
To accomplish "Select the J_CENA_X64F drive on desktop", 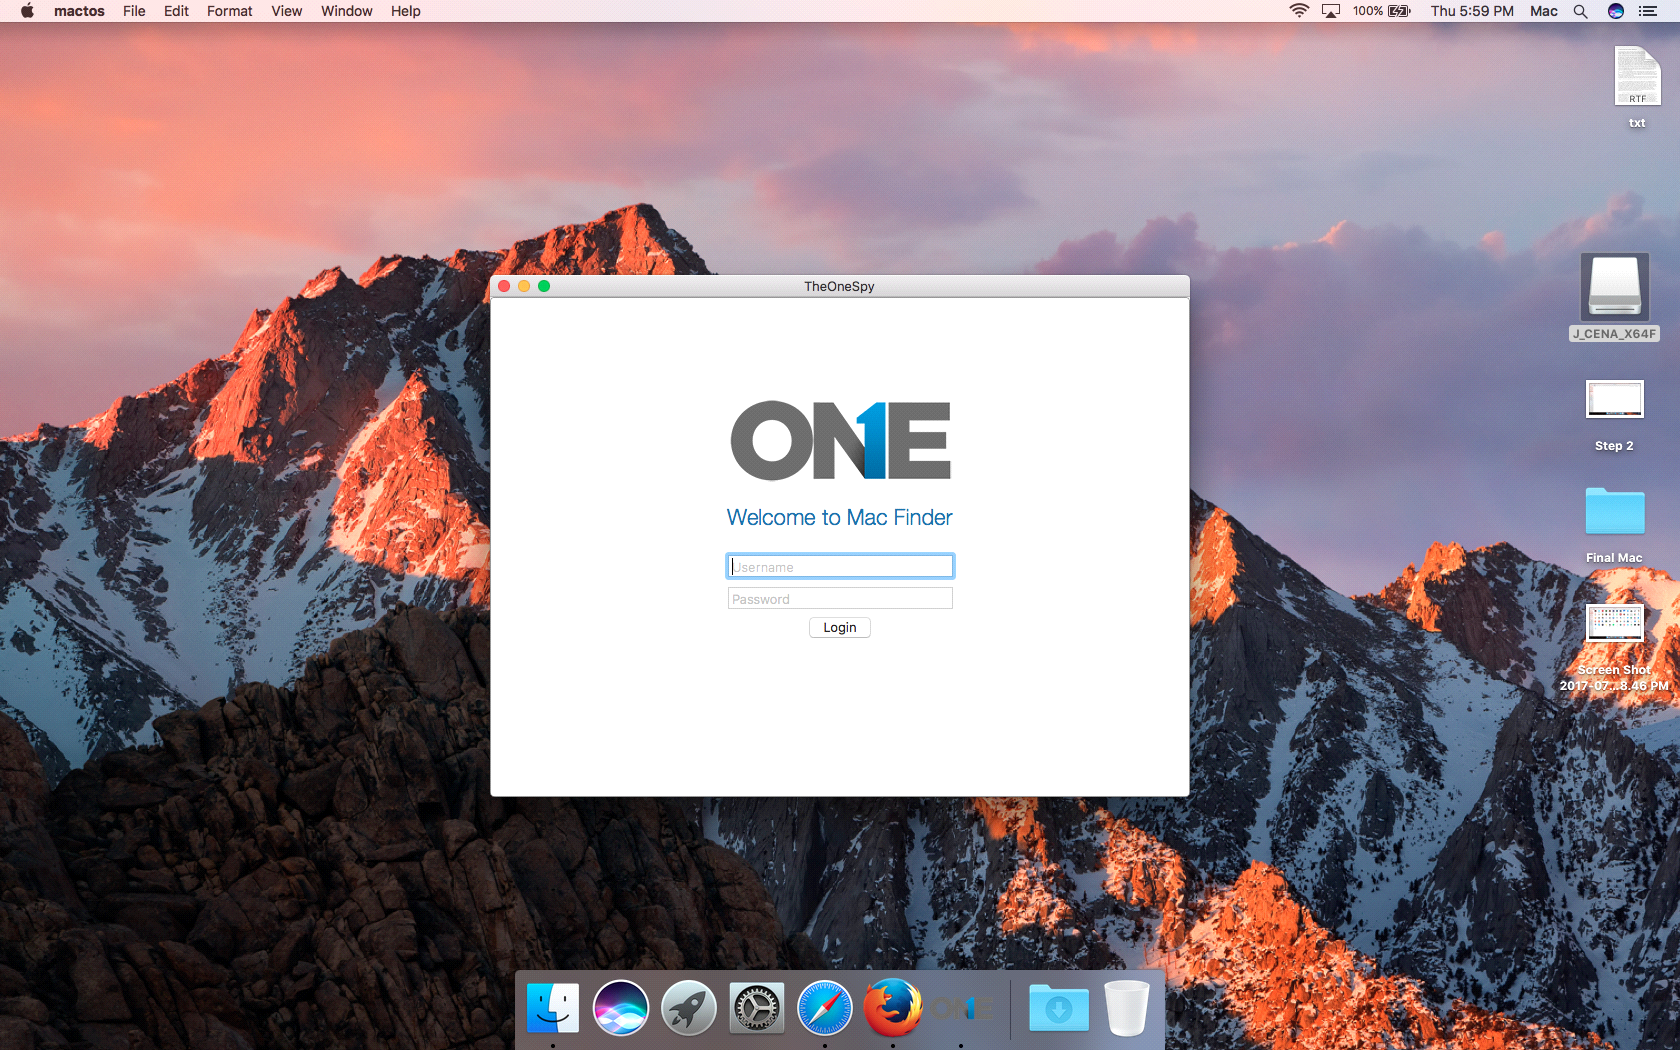I will (x=1614, y=297).
